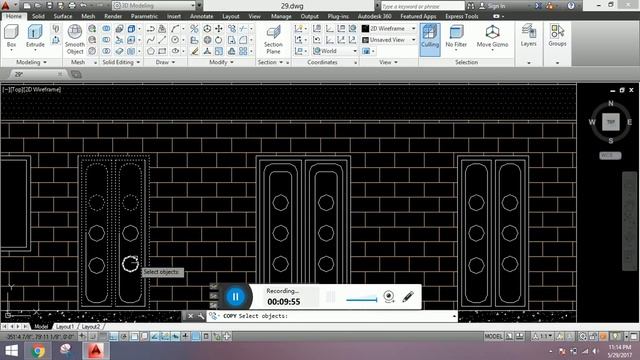The image size is (640, 360).
Task: Select the Box solid tool
Action: point(11,36)
